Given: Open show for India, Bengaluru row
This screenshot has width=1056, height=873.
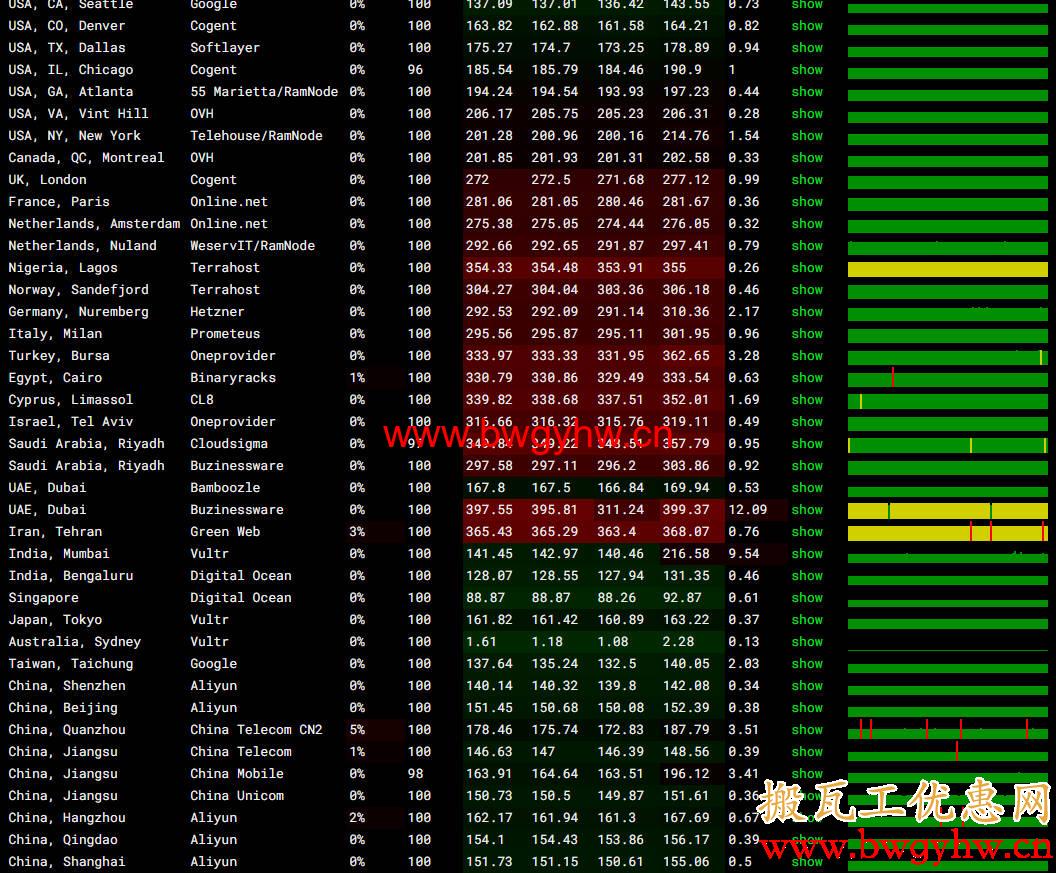Looking at the screenshot, I should click(807, 576).
